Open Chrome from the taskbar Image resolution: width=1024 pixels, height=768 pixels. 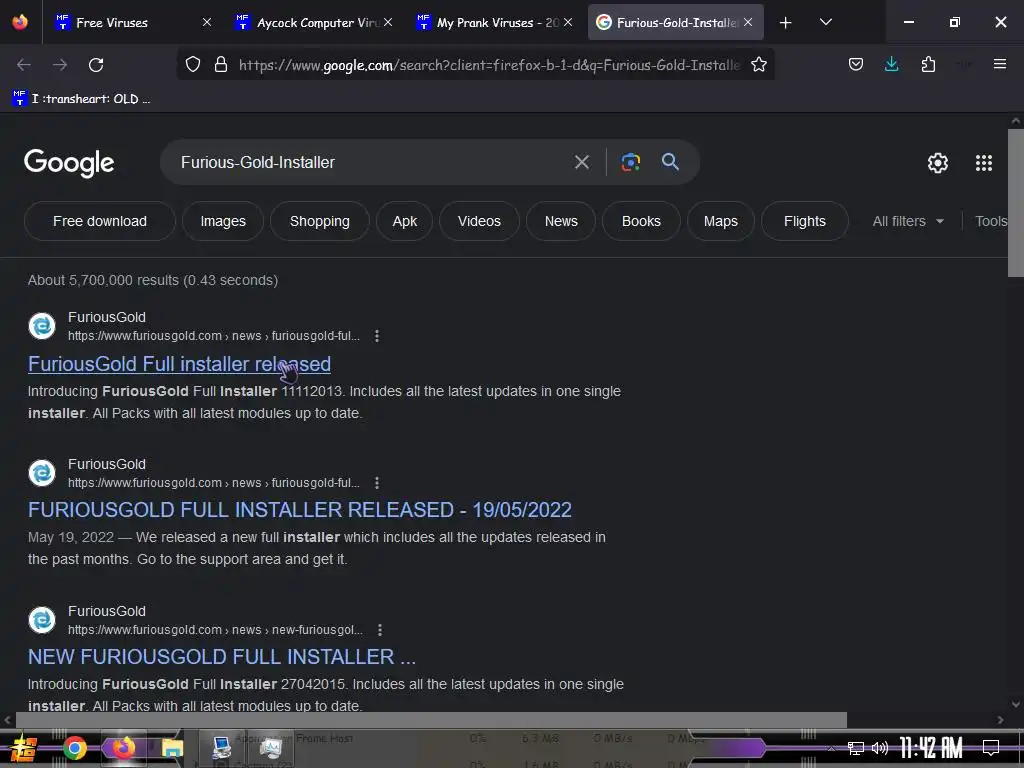[x=74, y=748]
